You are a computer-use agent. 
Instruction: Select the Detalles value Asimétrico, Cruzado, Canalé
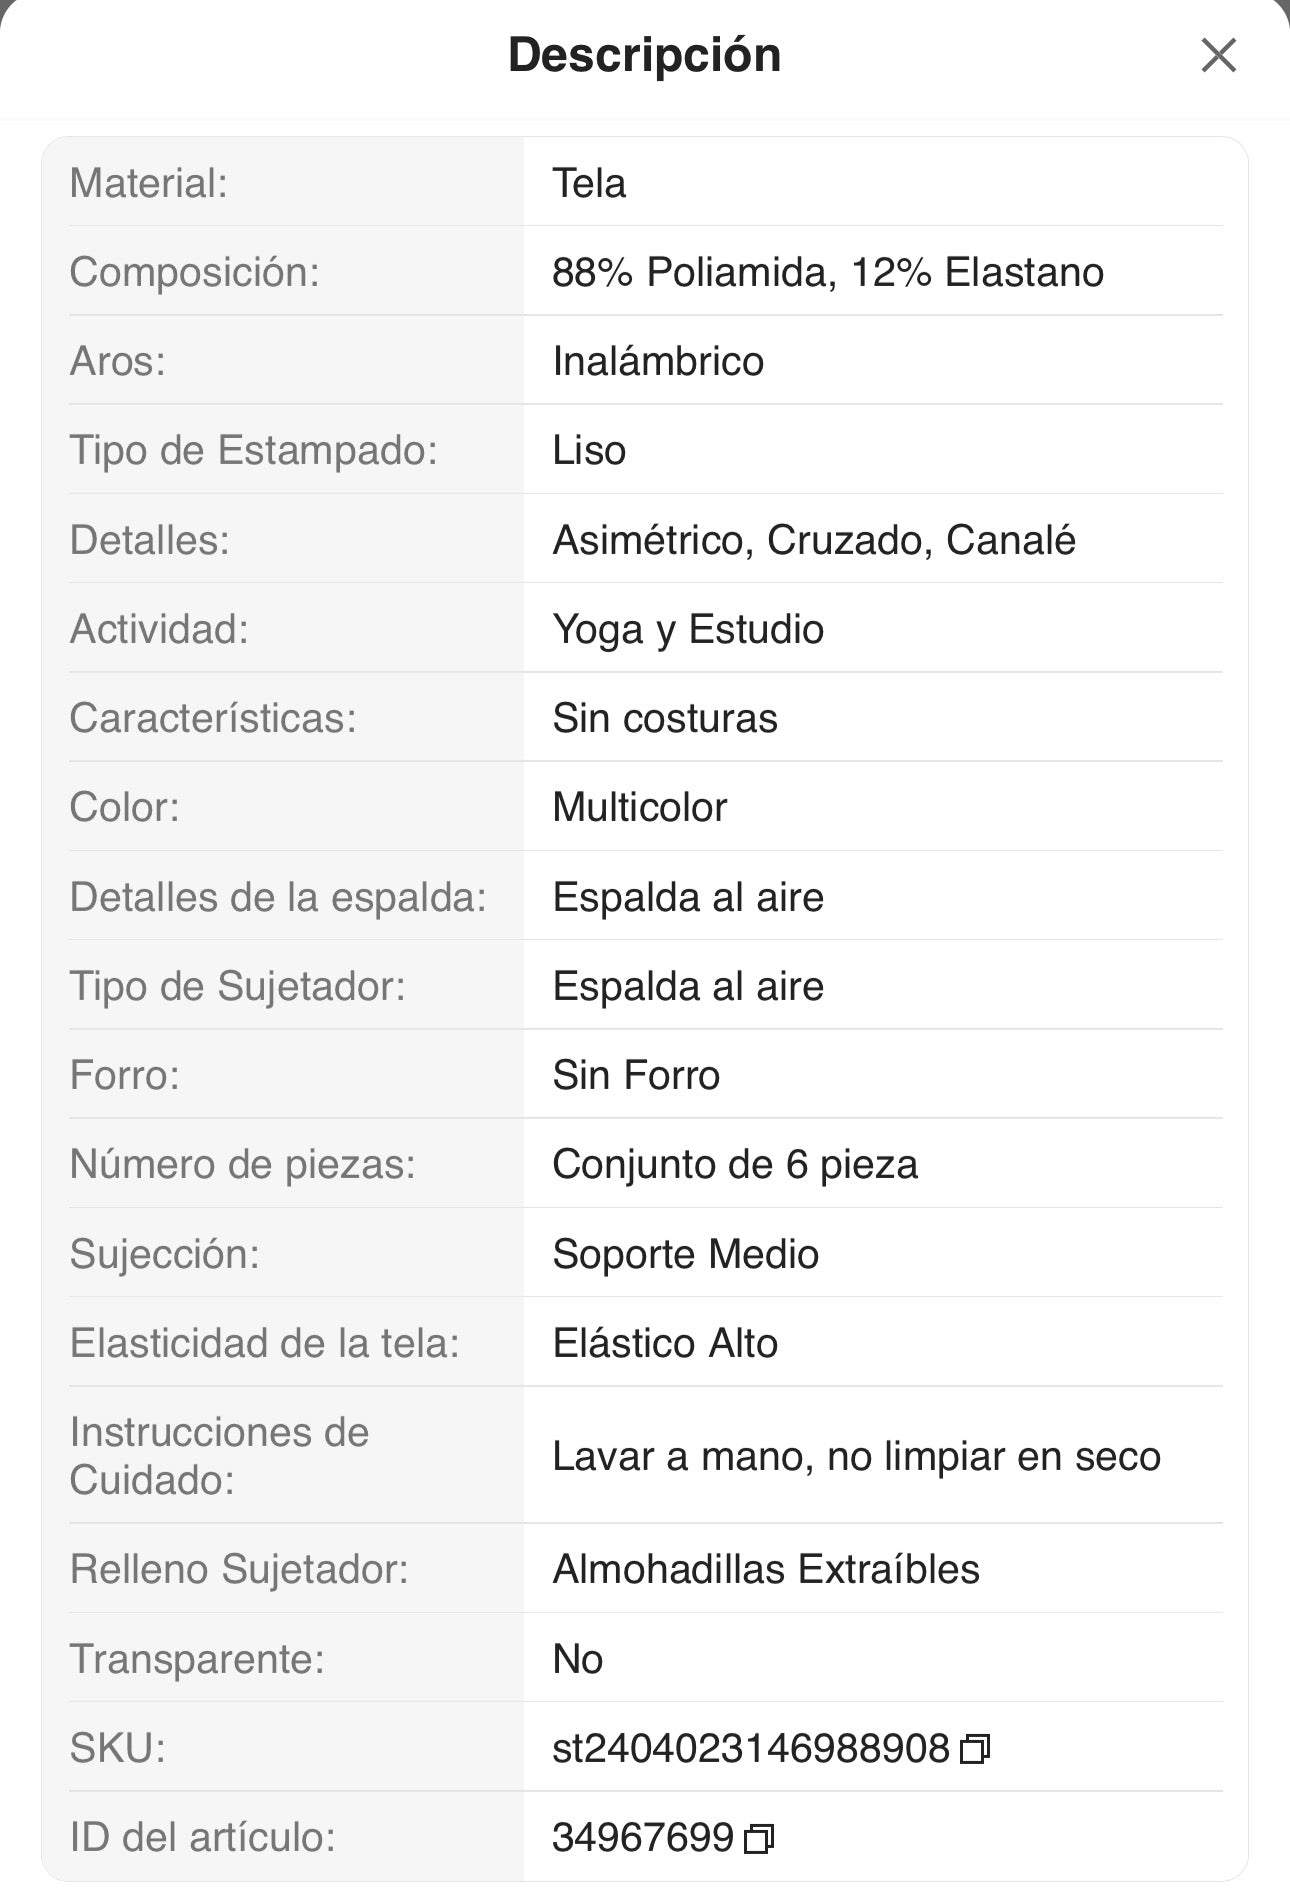[x=813, y=540]
